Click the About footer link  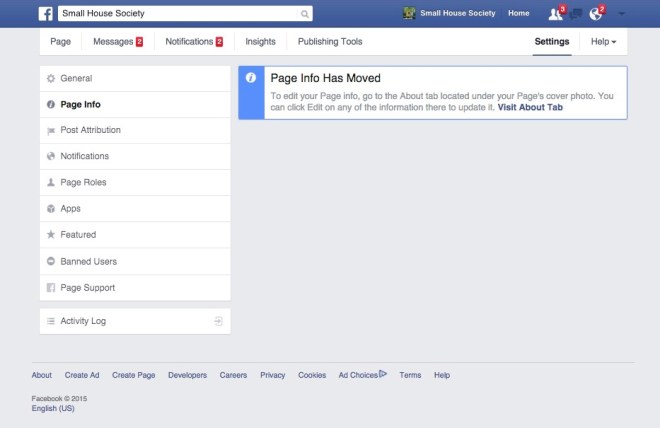click(42, 375)
